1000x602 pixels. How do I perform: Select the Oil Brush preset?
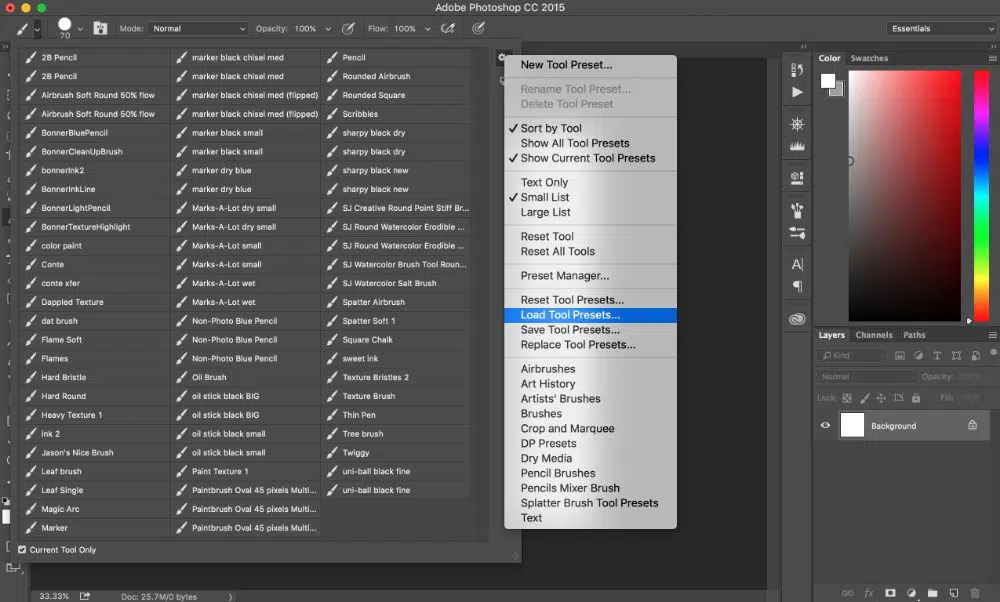[209, 378]
